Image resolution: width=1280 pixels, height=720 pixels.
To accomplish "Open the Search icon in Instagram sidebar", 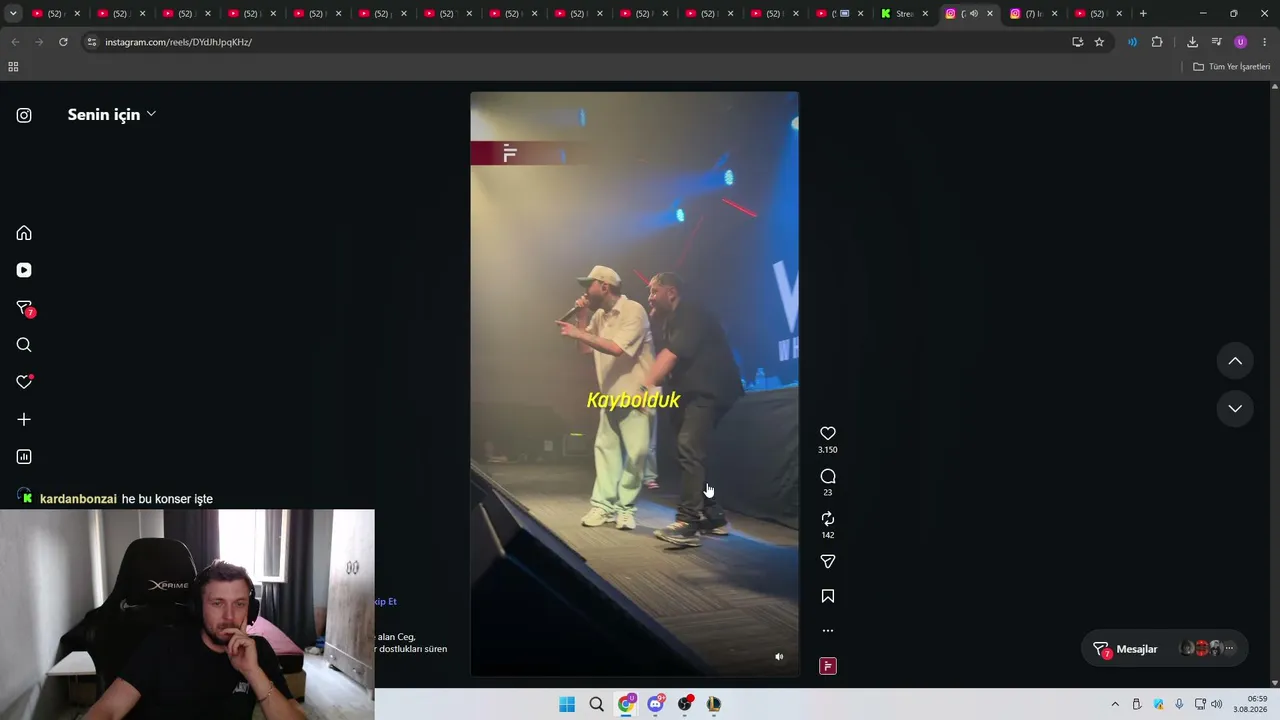I will click(x=24, y=345).
